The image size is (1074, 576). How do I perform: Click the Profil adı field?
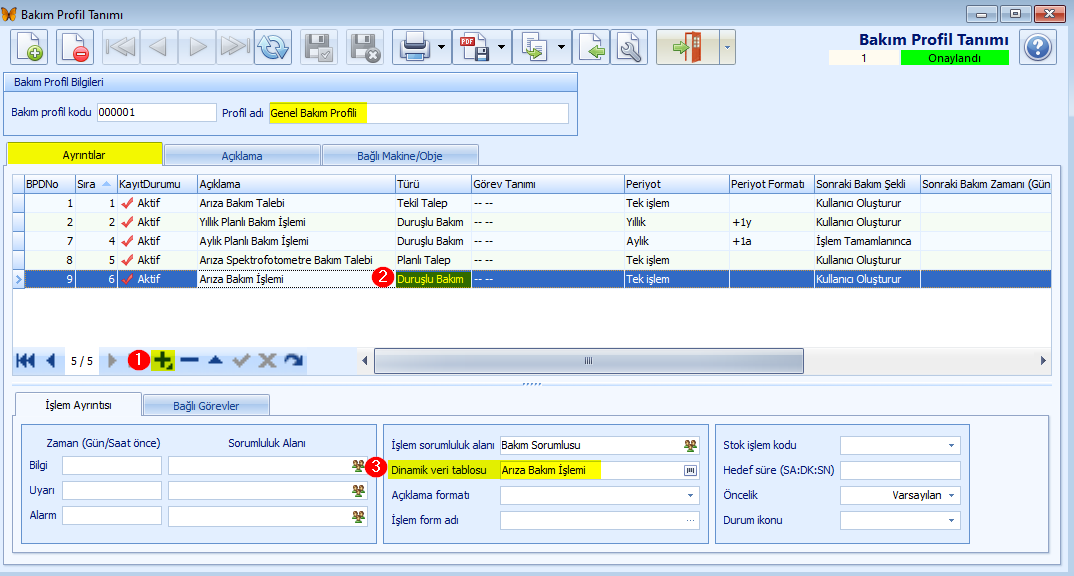[419, 113]
